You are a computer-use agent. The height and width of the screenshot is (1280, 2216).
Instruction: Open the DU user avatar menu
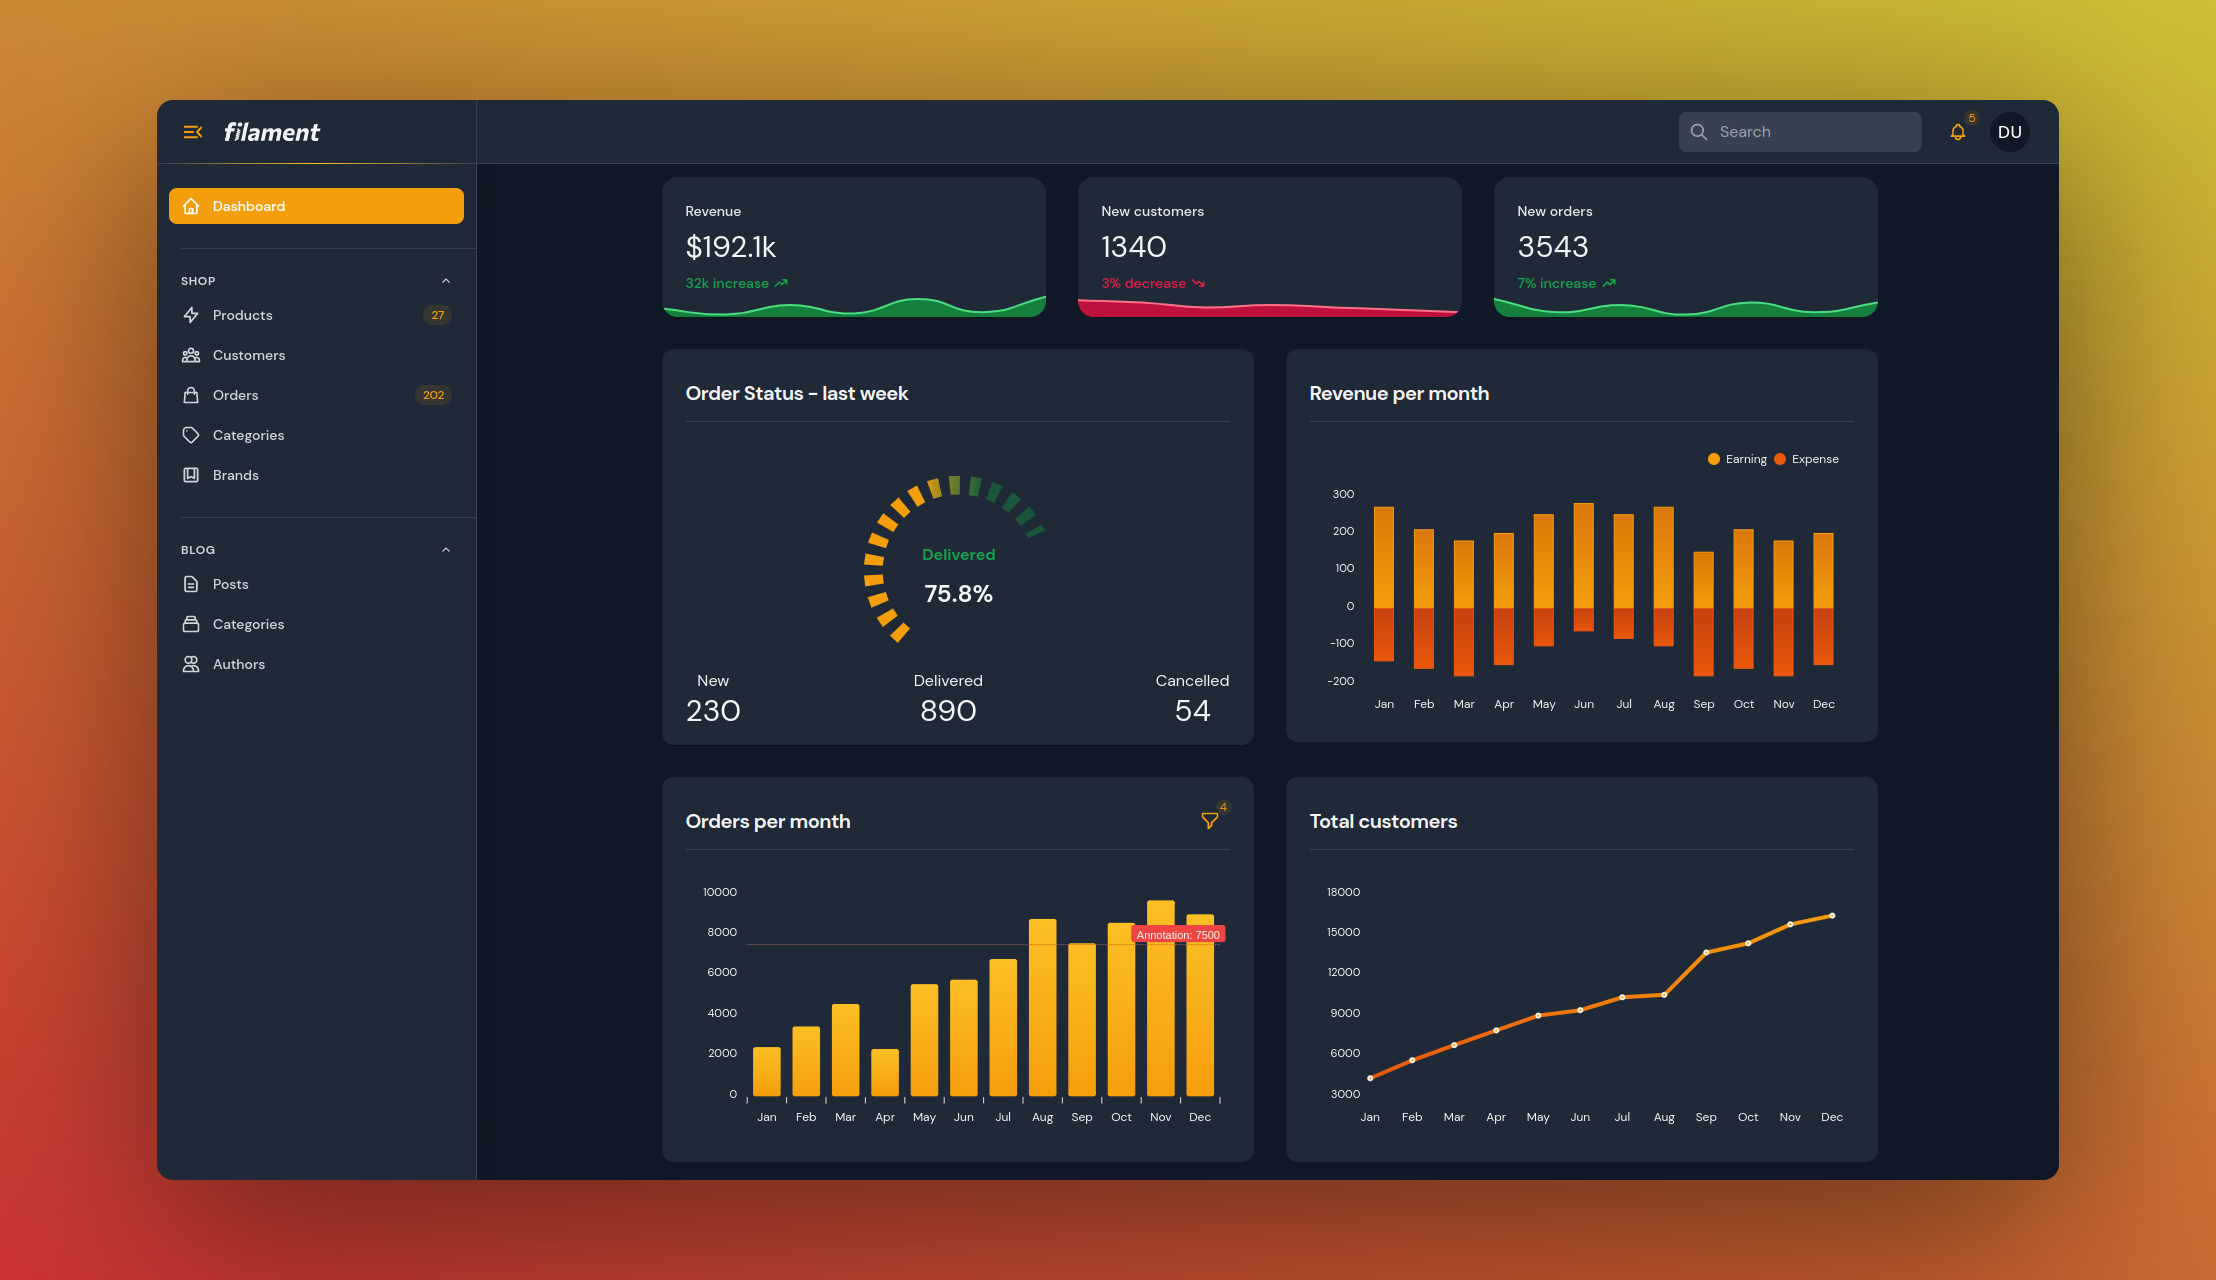coord(2009,132)
